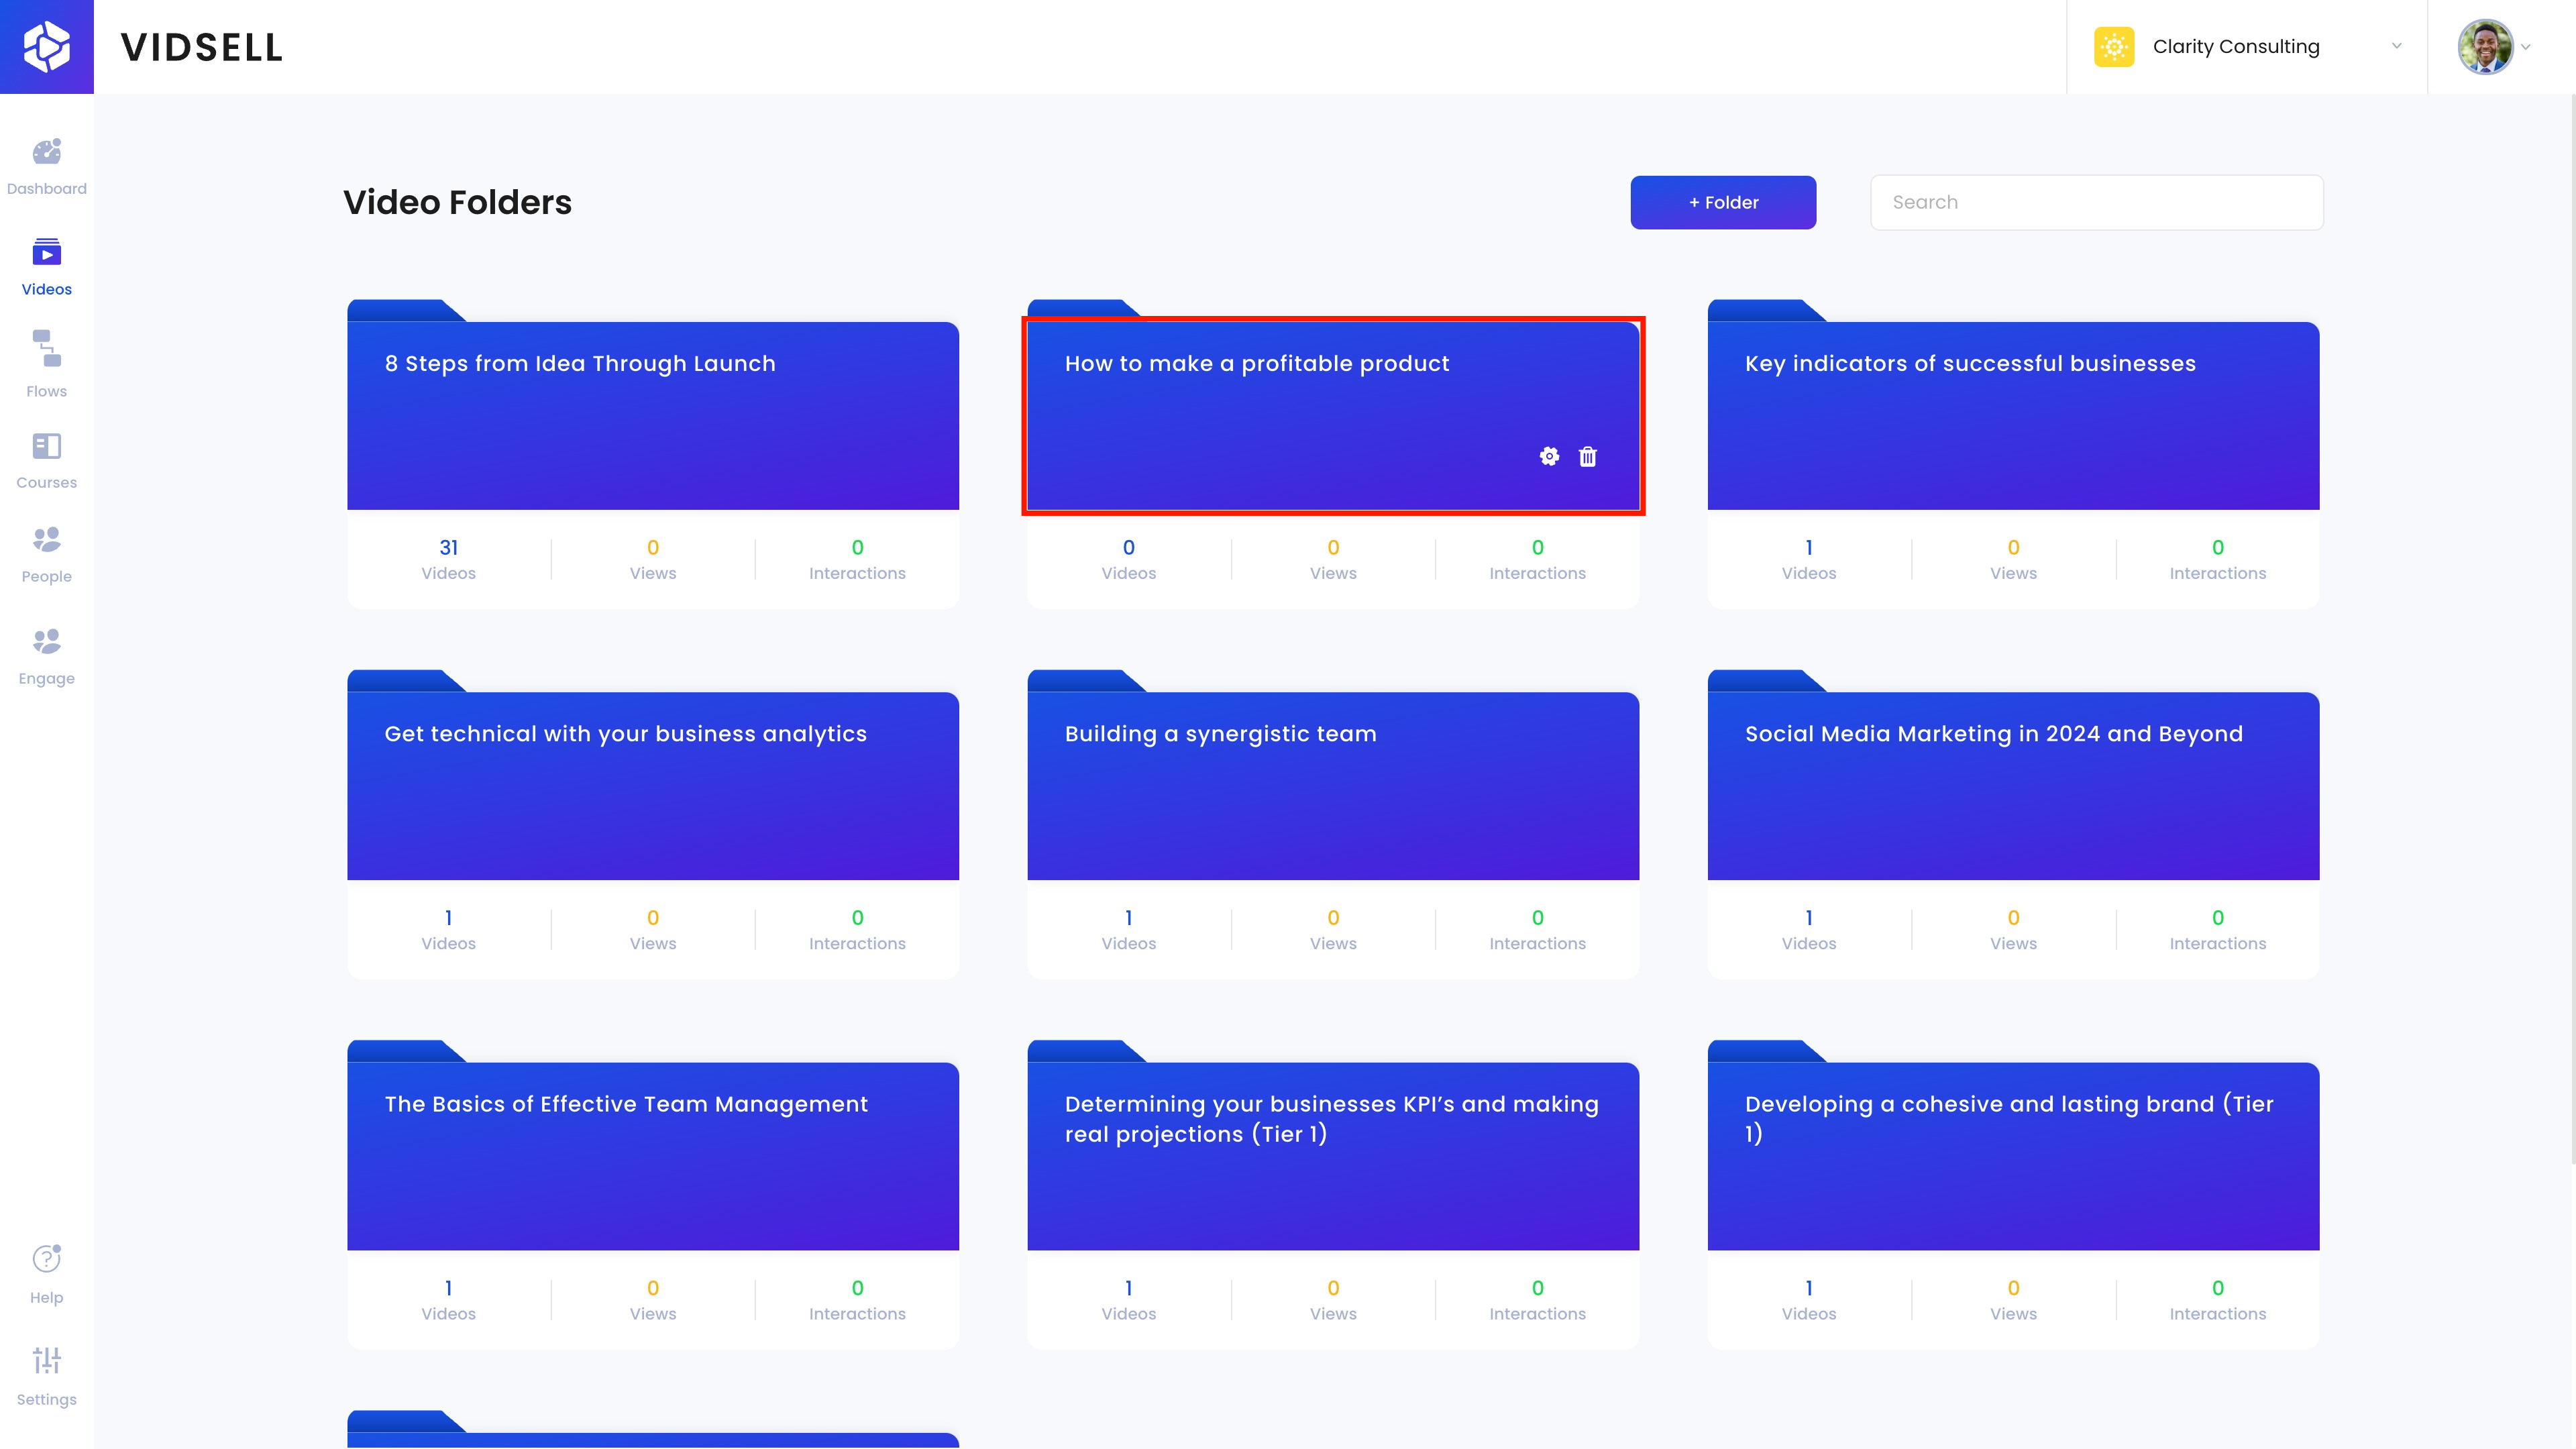This screenshot has height=1449, width=2576.
Task: Open the Help icon in sidebar
Action: (46, 1259)
